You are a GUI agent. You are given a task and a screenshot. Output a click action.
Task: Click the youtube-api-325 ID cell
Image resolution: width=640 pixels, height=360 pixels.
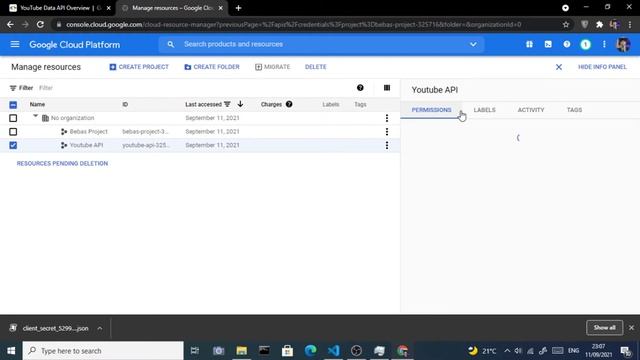tap(145, 145)
